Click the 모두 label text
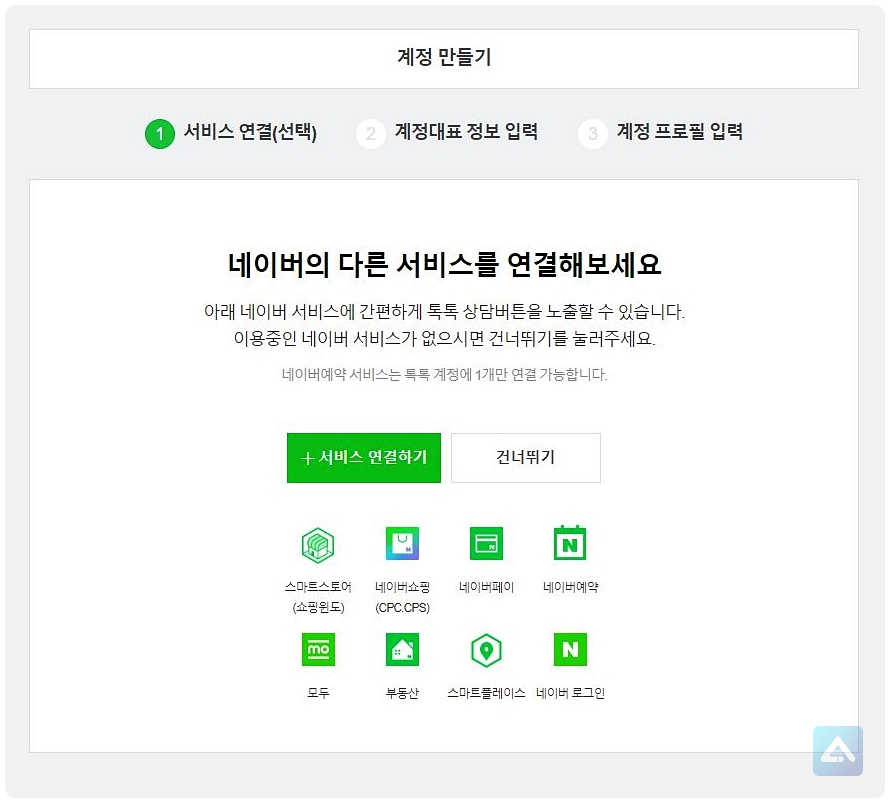Image resolution: width=890 pixels, height=803 pixels. [318, 692]
